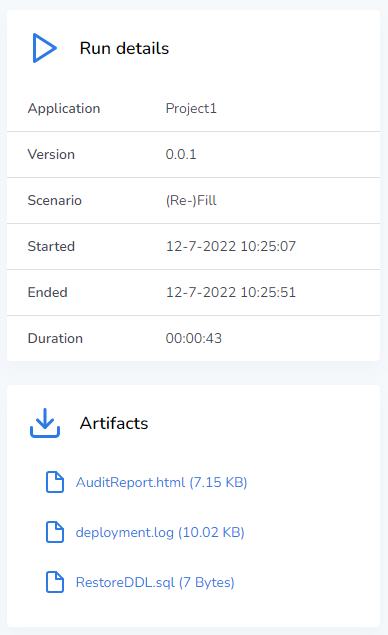This screenshot has width=388, height=635.
Task: Click the AuditReport.html file icon
Action: coord(55,482)
